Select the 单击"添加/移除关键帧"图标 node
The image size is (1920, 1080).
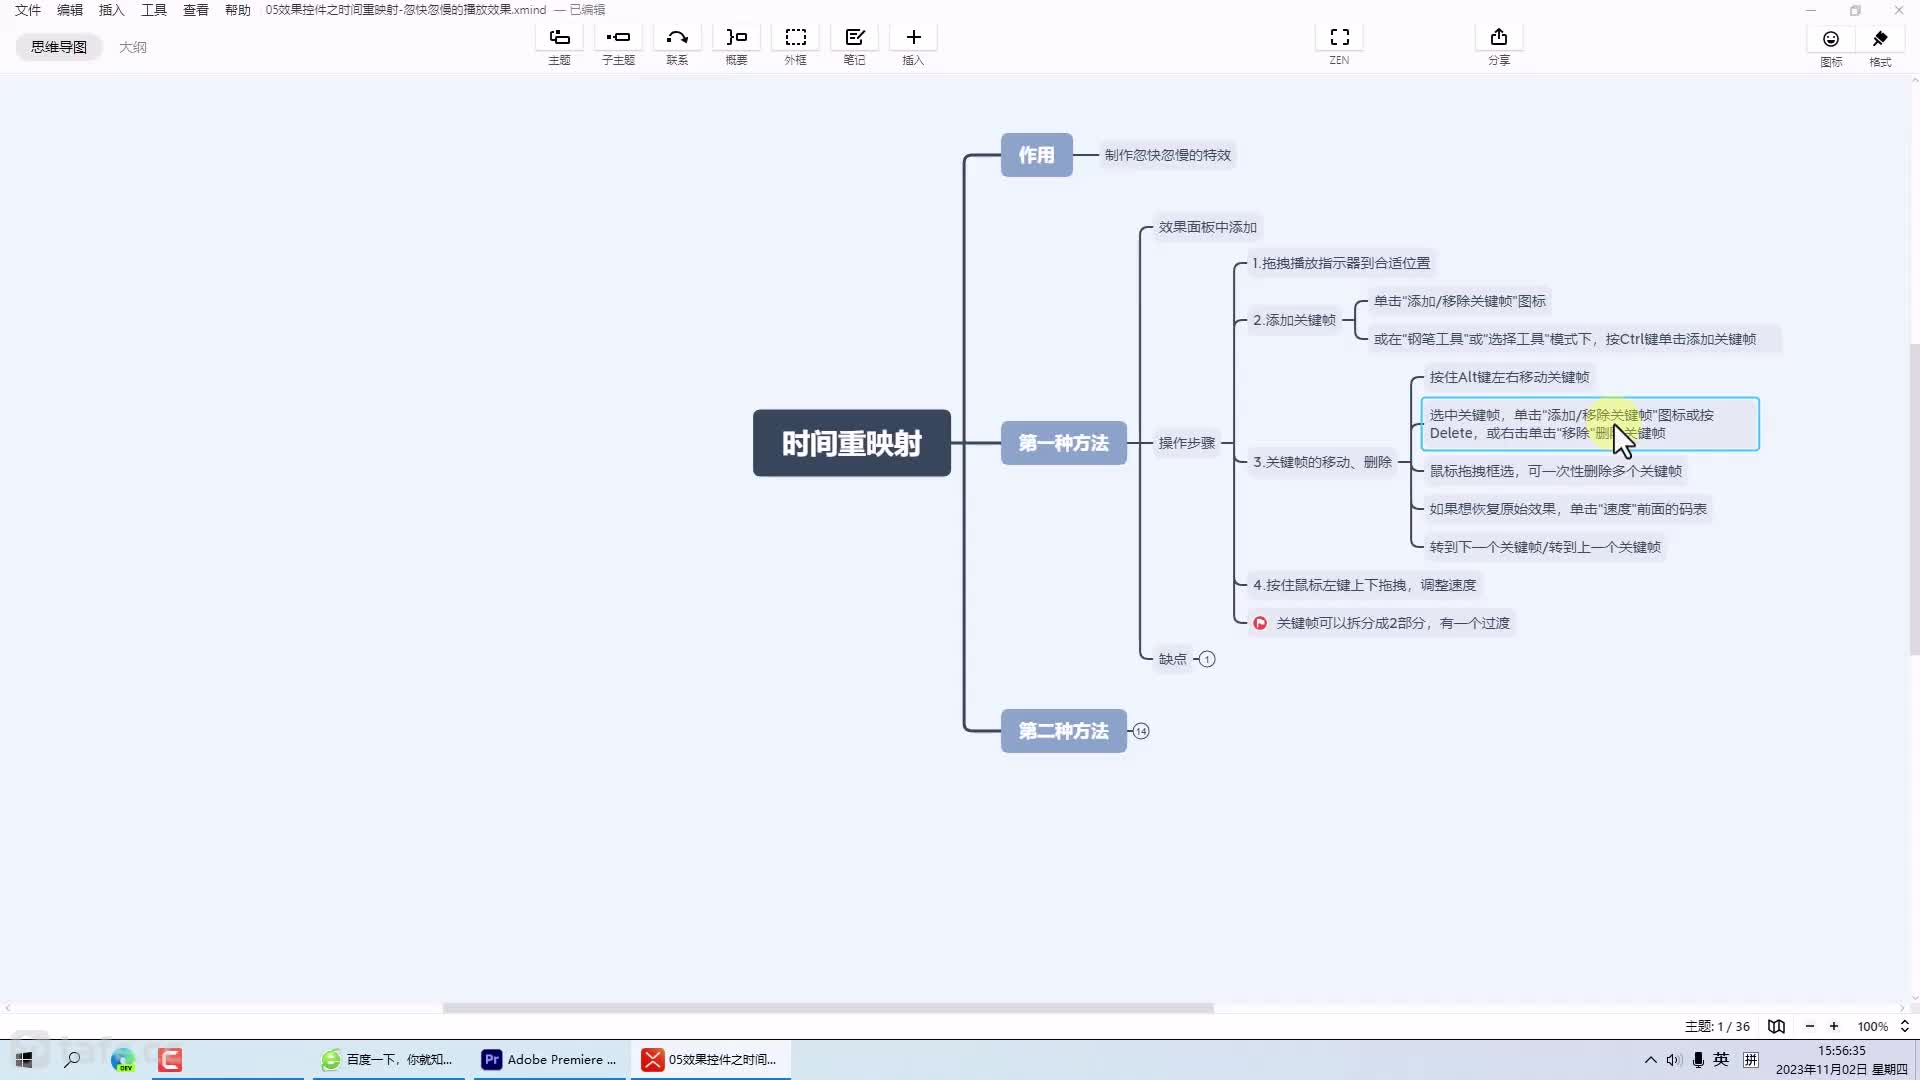point(1460,301)
